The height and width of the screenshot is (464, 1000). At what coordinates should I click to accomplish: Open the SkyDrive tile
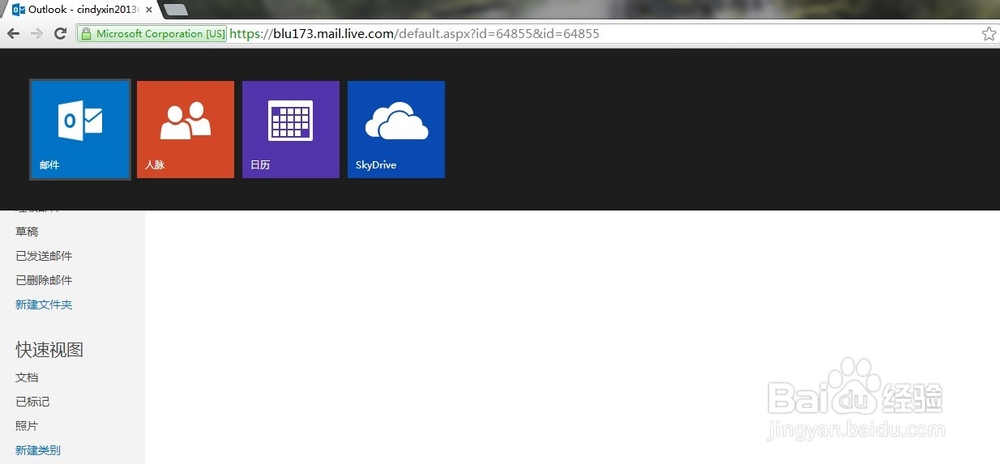coord(396,129)
